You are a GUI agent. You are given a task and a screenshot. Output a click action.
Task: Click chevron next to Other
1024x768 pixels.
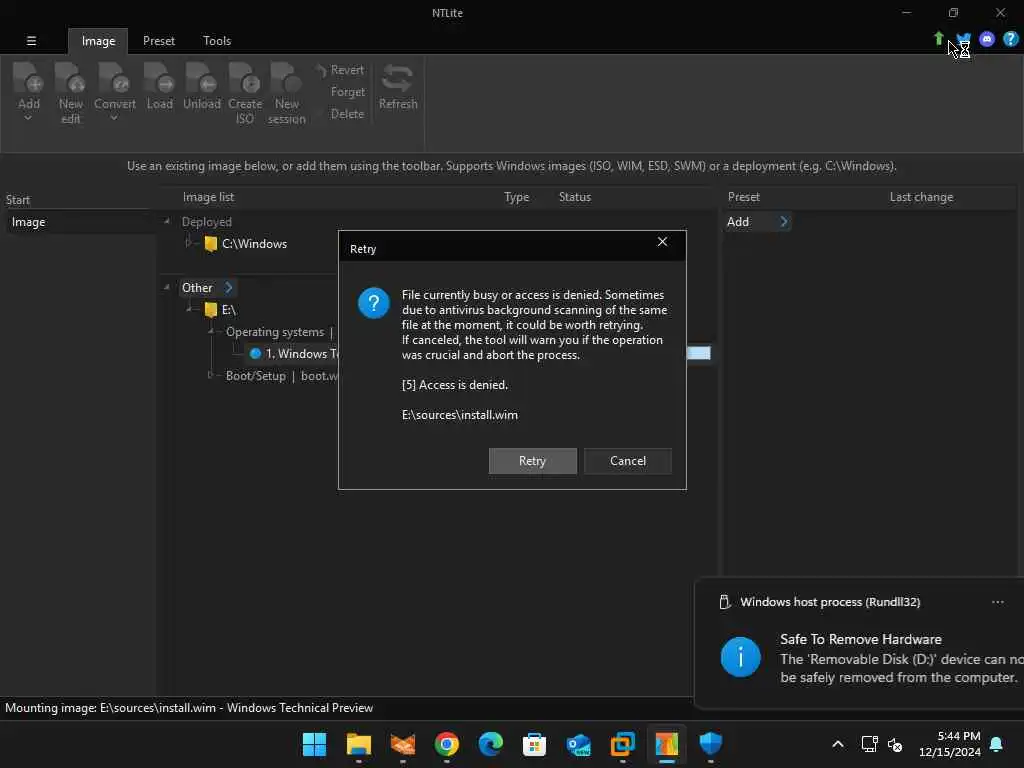(229, 287)
